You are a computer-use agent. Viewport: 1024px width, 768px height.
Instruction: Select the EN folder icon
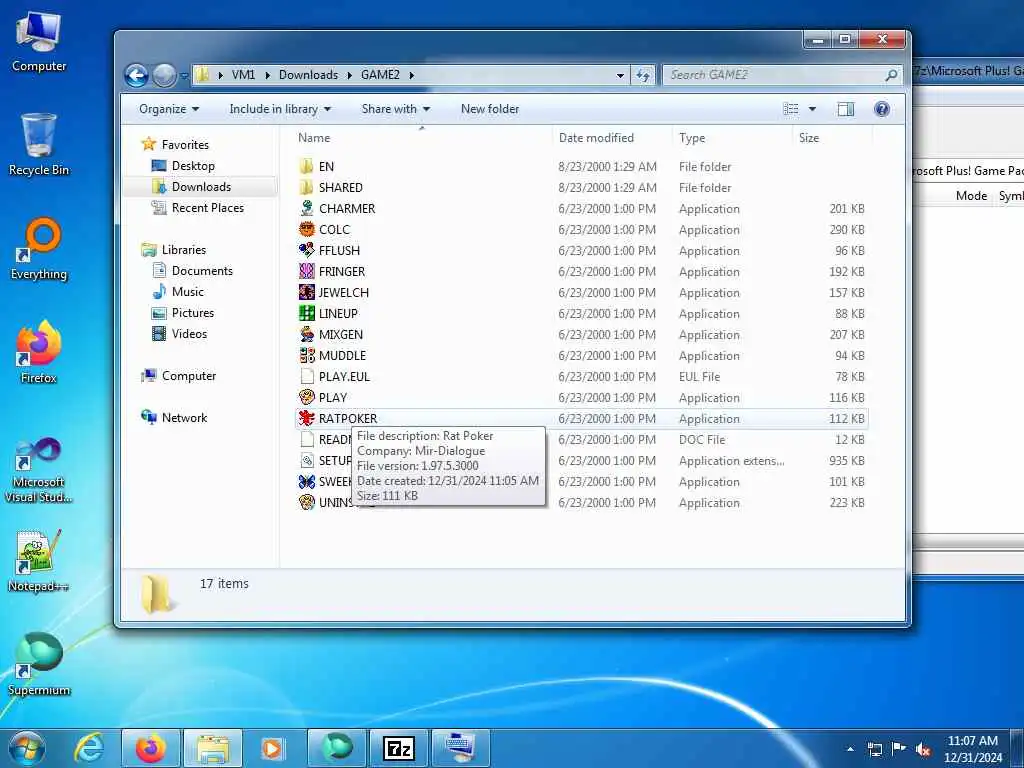coord(306,166)
